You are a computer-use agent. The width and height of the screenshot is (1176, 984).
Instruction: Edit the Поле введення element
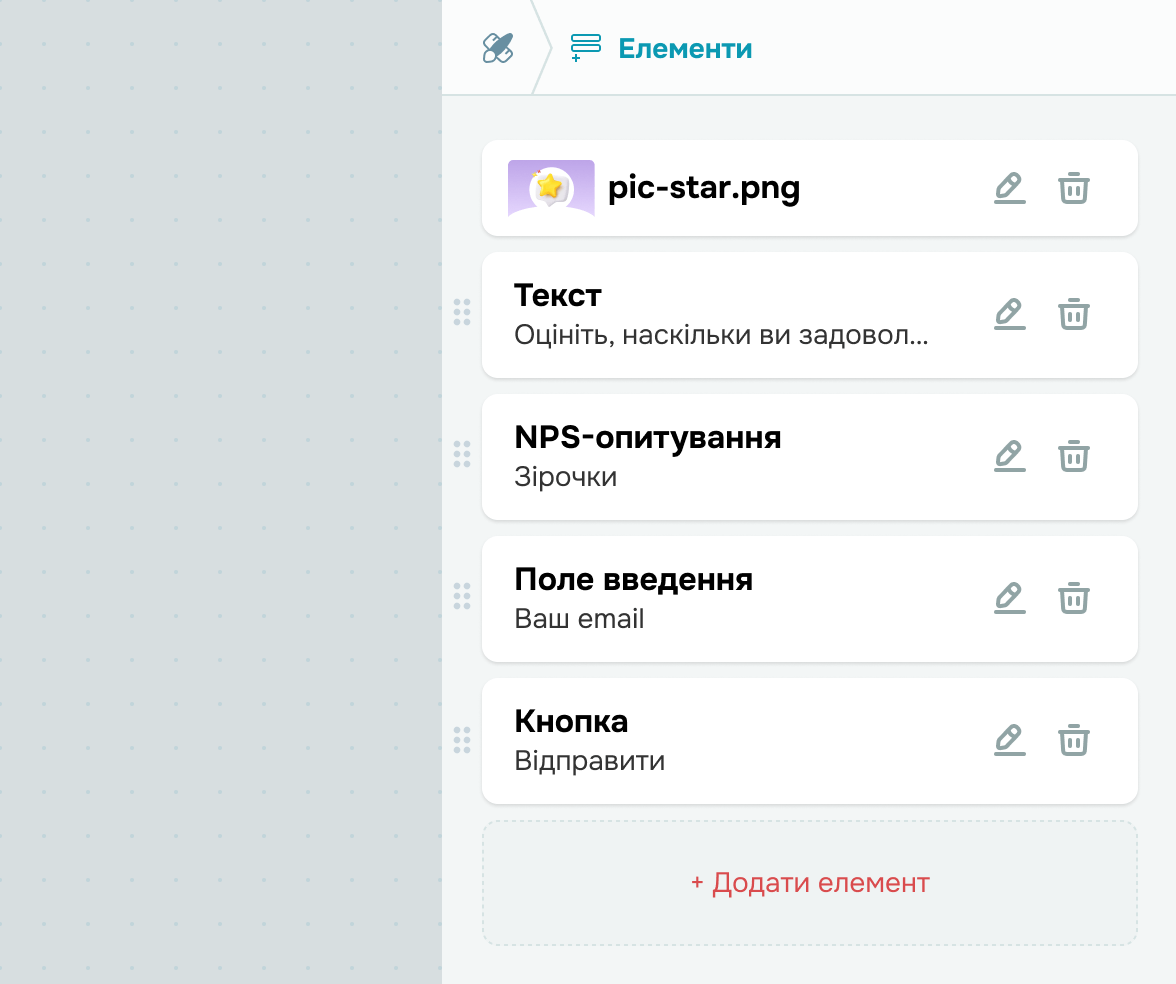click(x=1010, y=598)
